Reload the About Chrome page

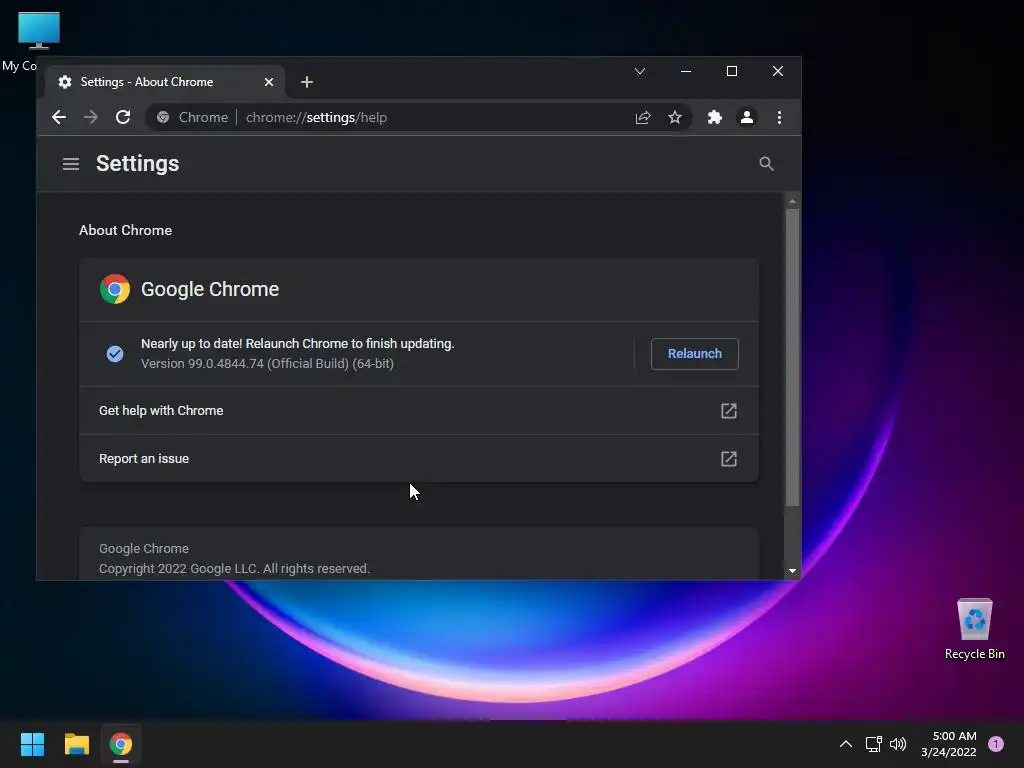[x=123, y=118]
